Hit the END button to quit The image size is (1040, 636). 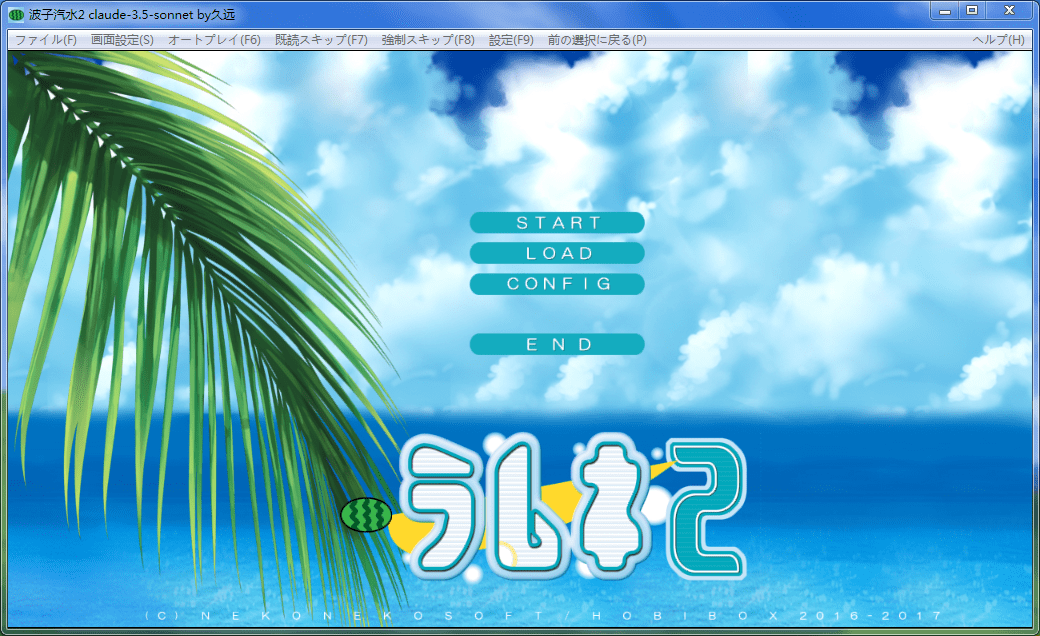coord(557,344)
